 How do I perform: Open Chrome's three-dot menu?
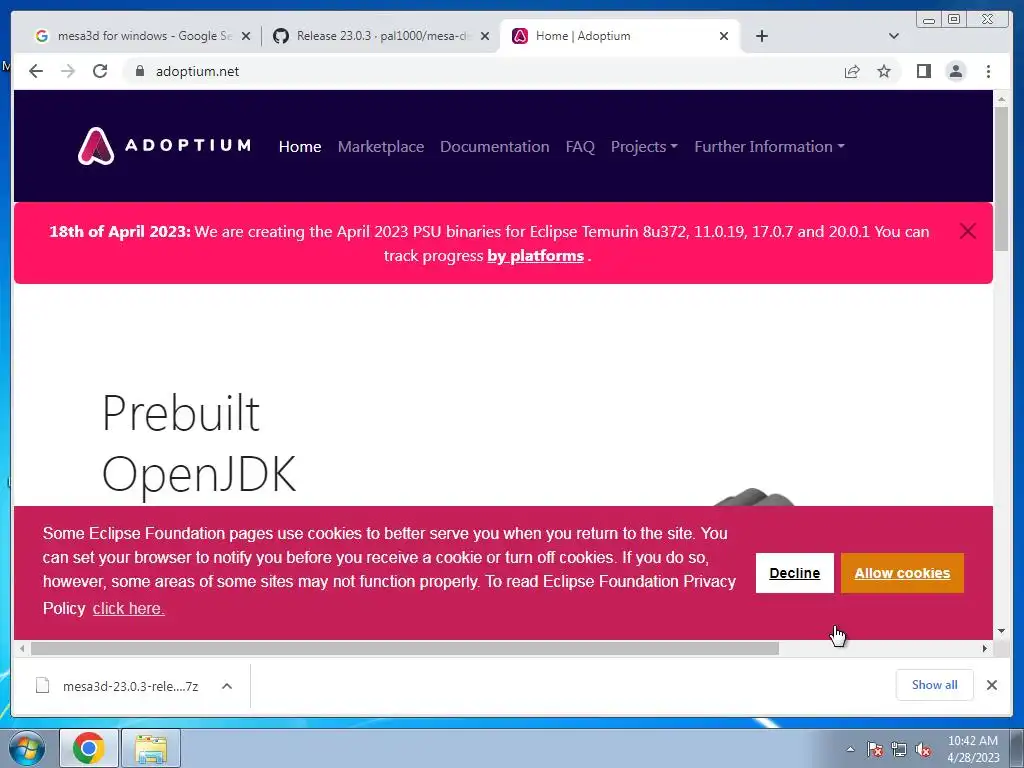988,71
